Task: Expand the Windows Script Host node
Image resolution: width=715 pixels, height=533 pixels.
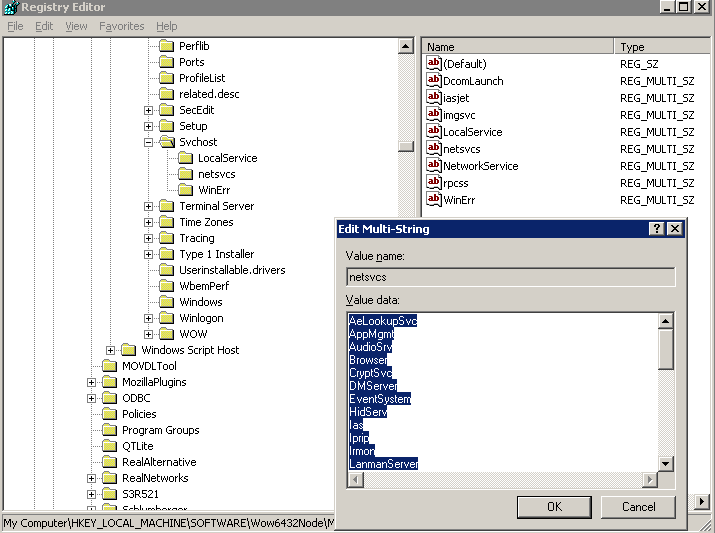Action: point(110,350)
